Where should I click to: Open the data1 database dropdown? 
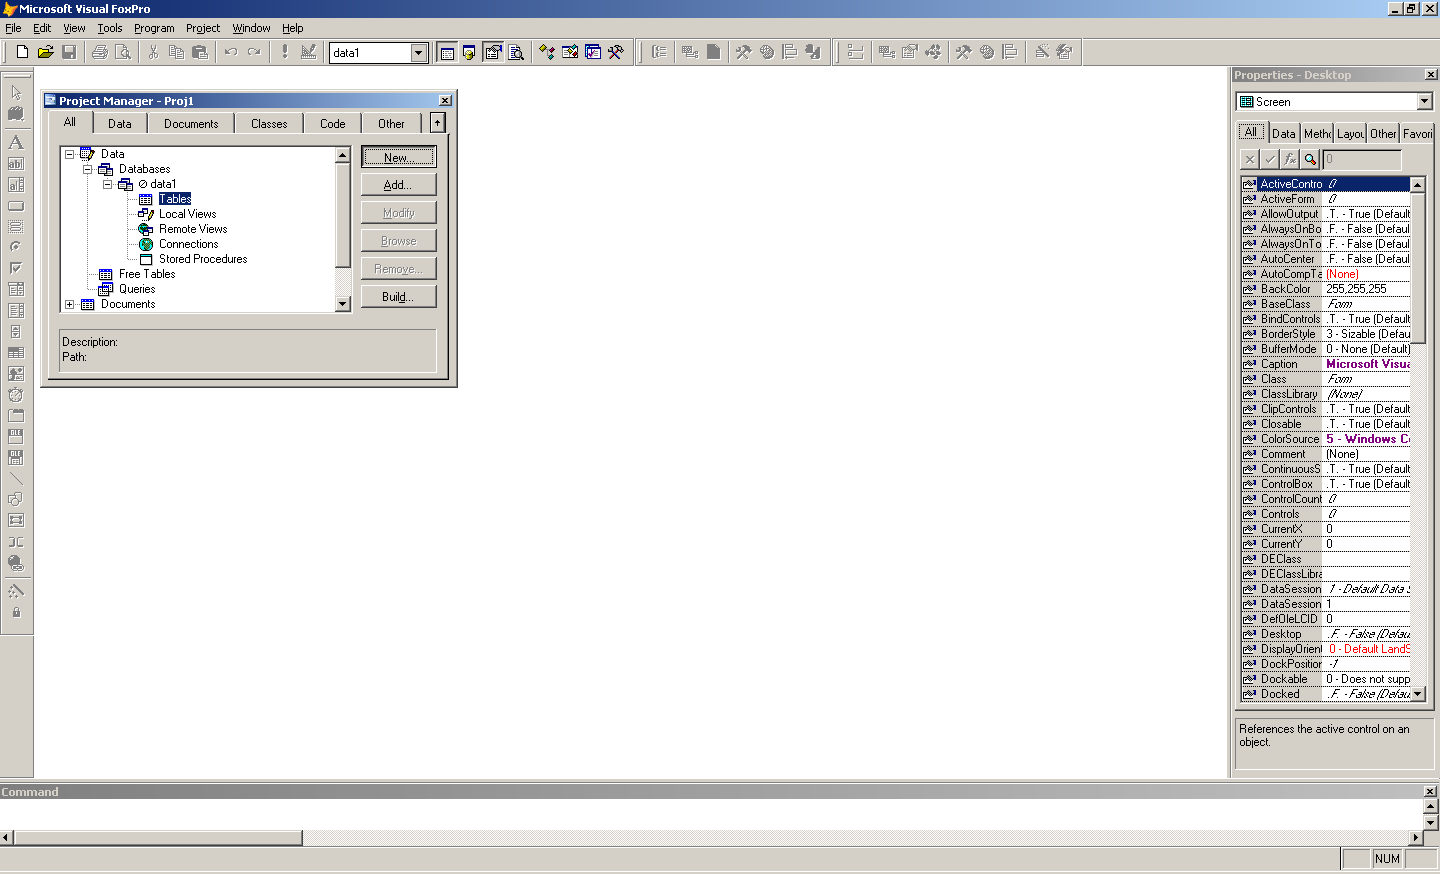point(419,52)
